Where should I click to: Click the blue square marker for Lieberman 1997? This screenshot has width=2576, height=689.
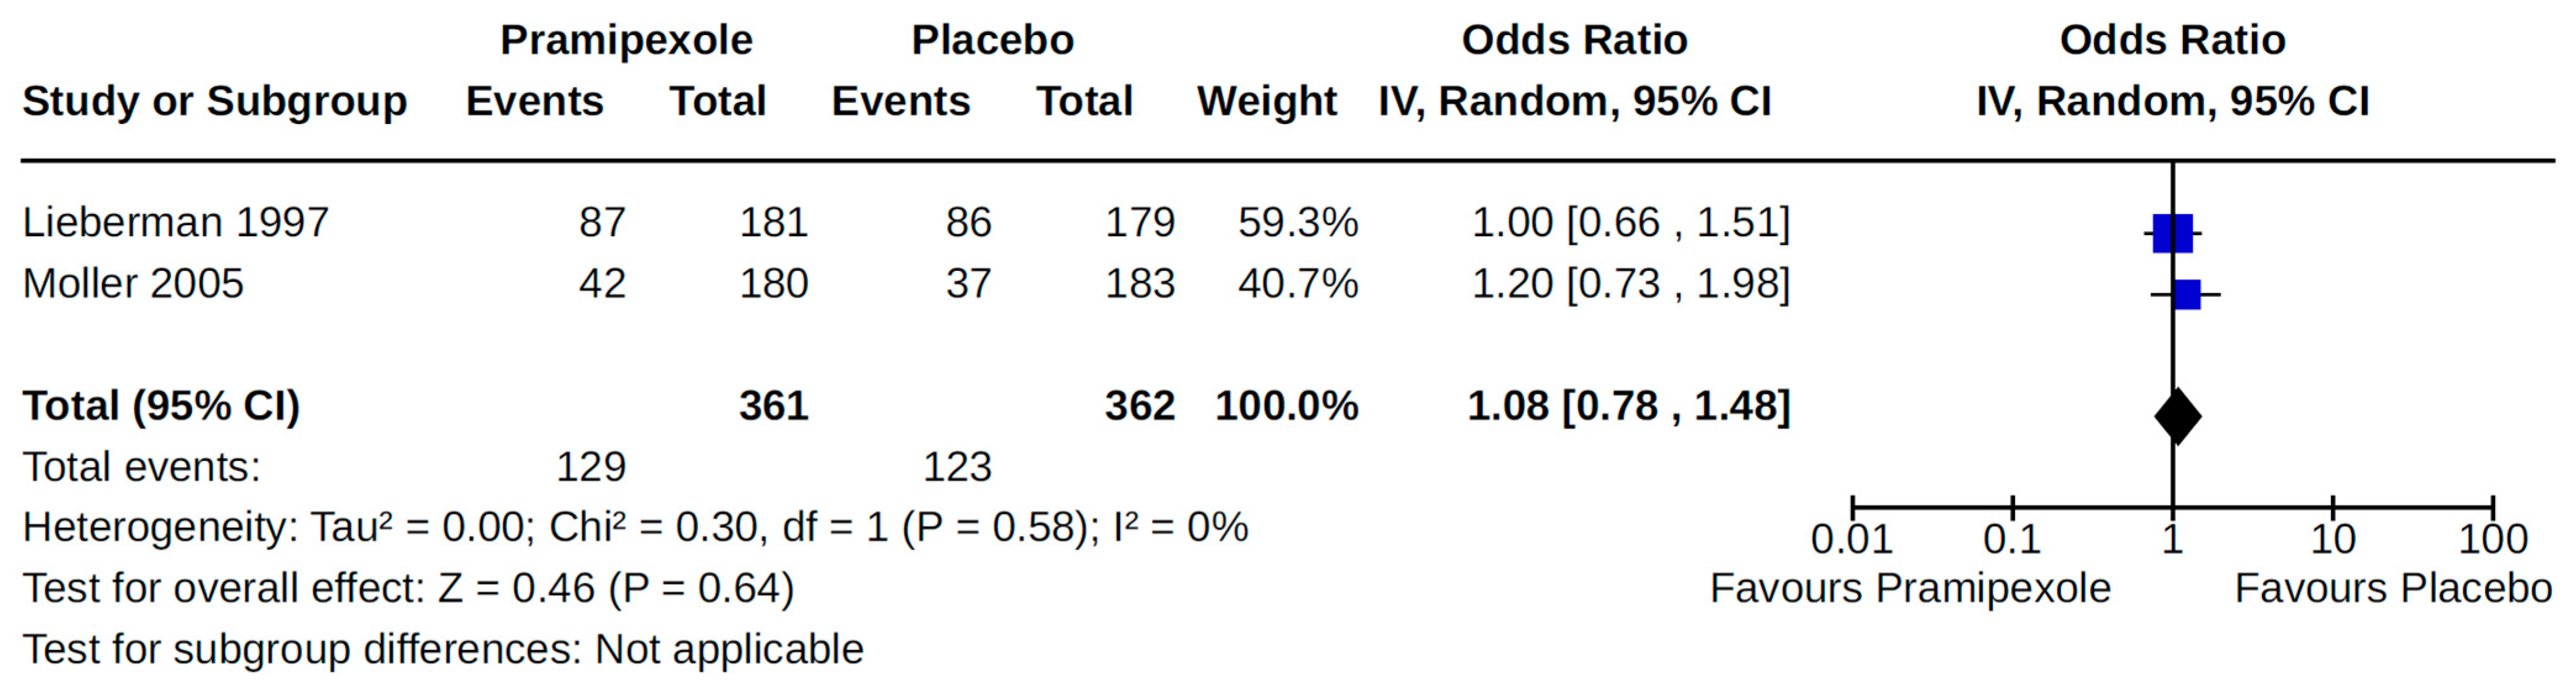tap(2172, 233)
